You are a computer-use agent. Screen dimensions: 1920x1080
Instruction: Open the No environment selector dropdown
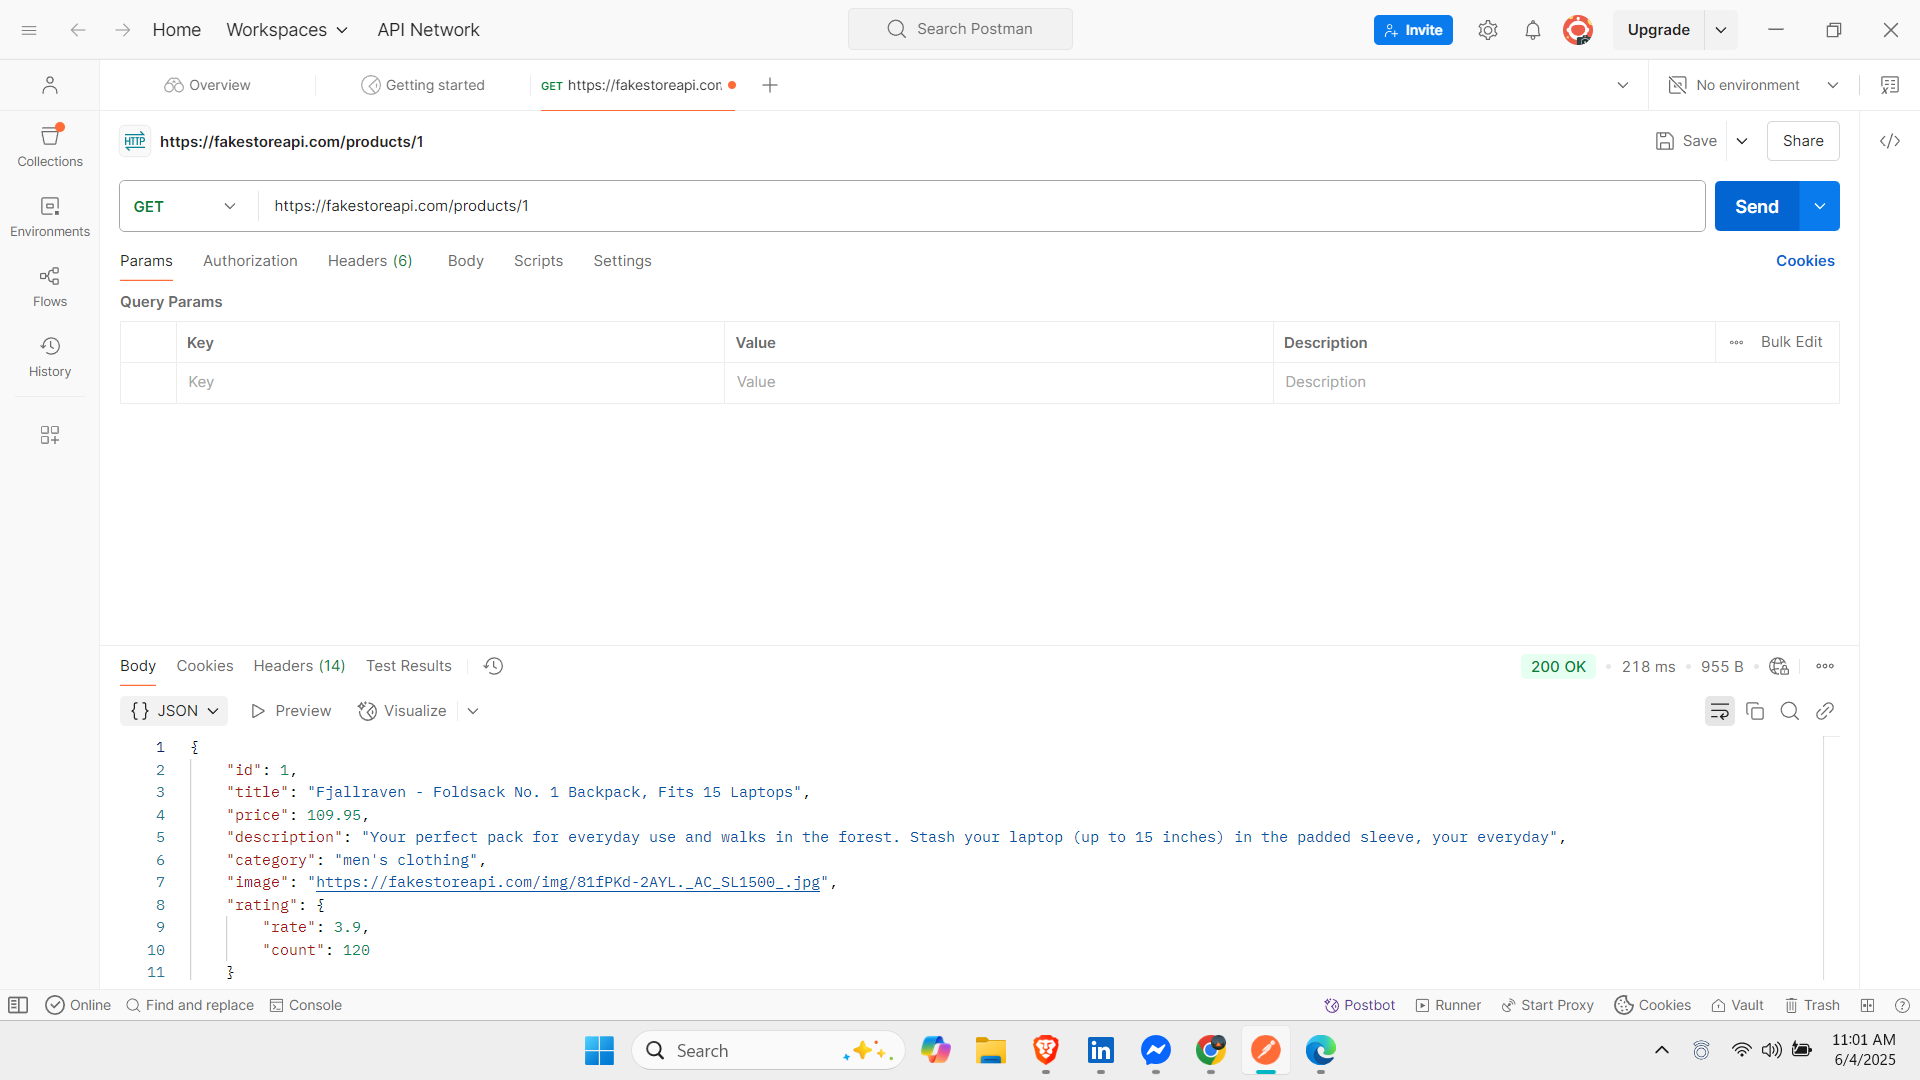coord(1753,85)
